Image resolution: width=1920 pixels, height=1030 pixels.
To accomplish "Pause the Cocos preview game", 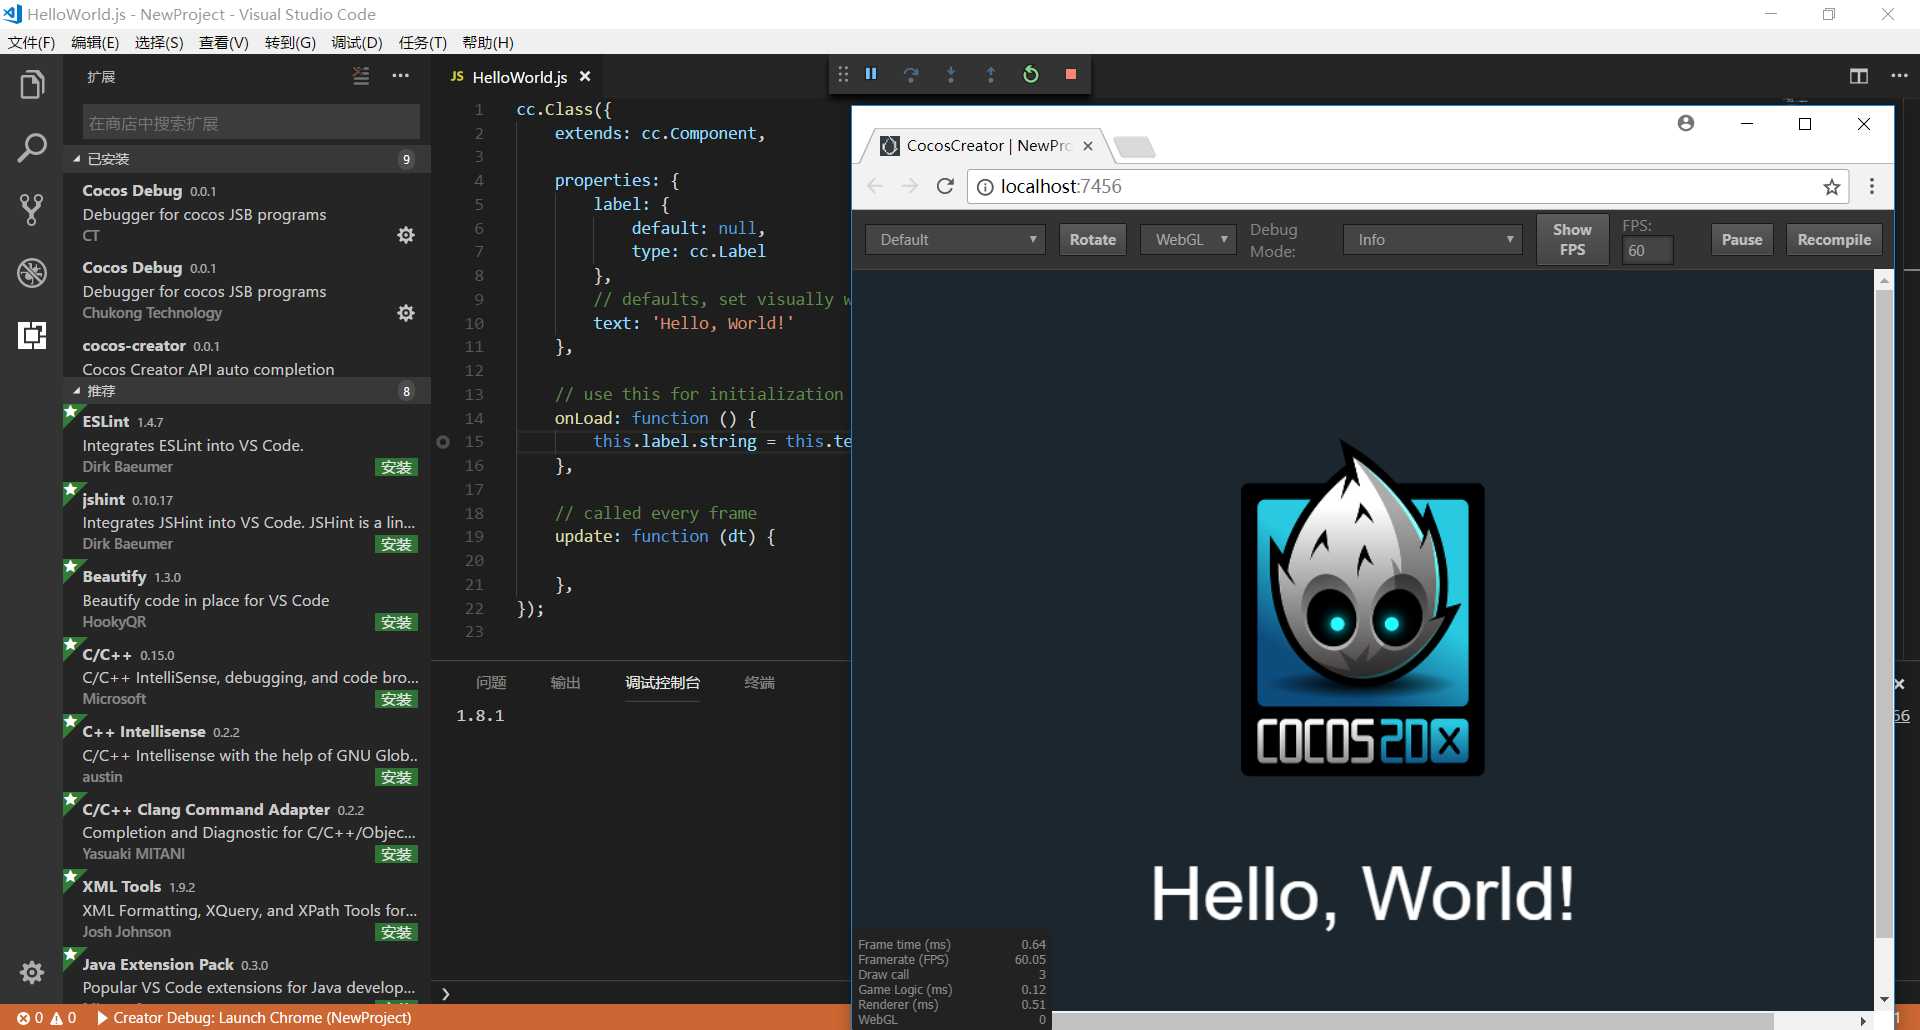I will tap(1741, 240).
